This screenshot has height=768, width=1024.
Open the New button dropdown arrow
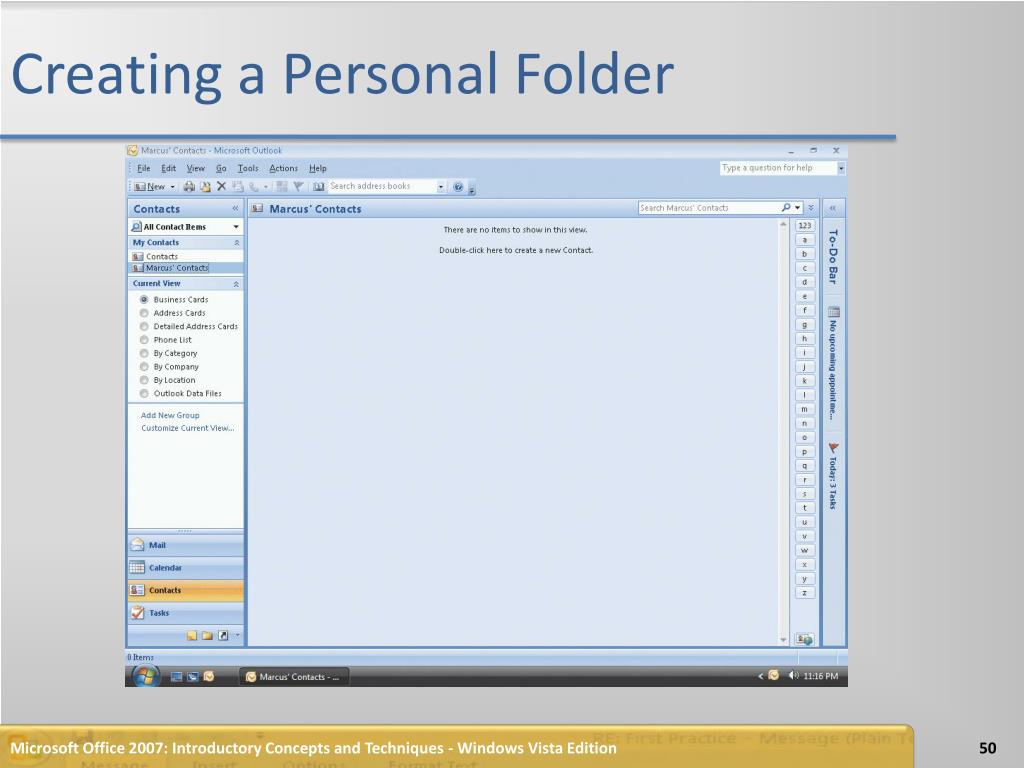(172, 187)
